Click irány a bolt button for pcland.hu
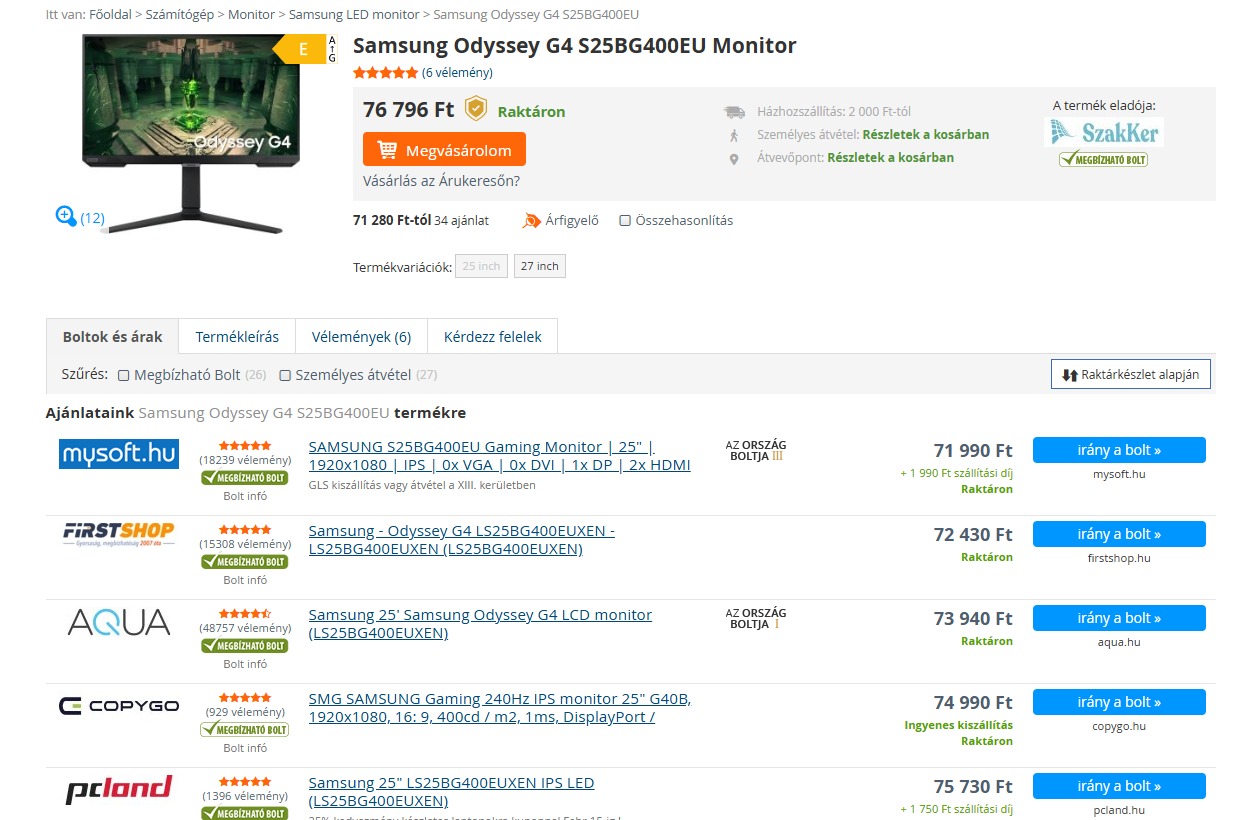This screenshot has width=1249, height=820. [x=1119, y=786]
